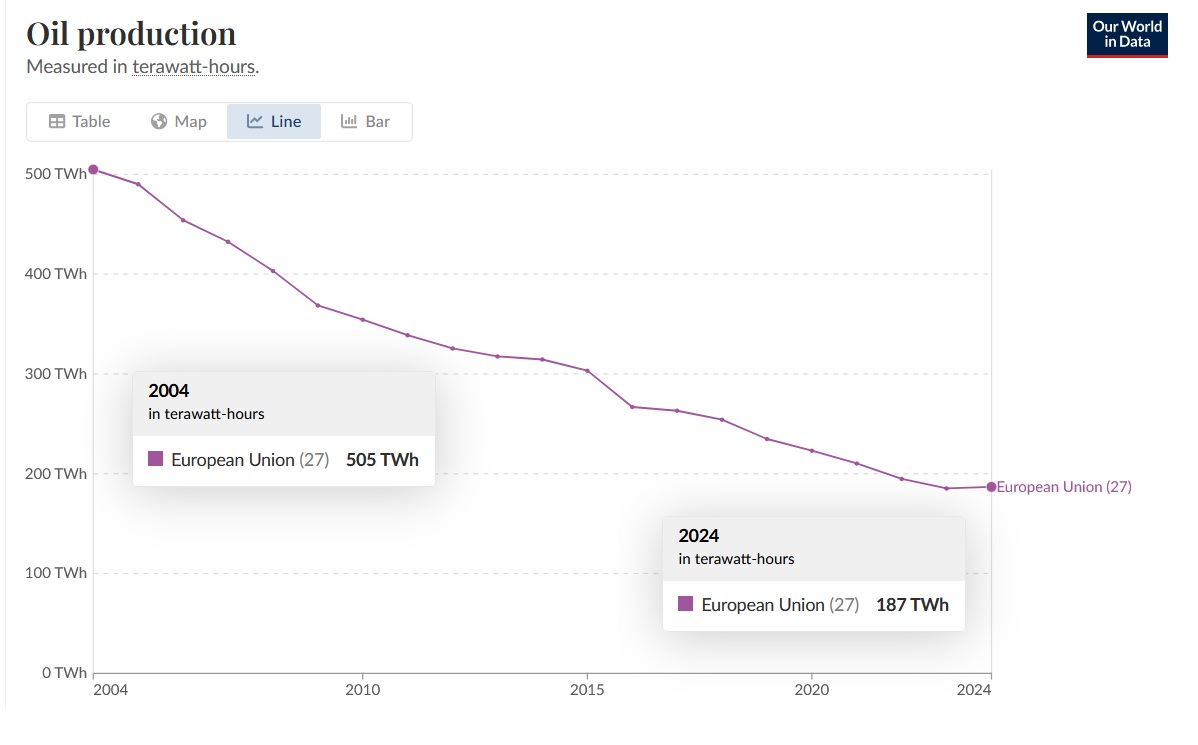This screenshot has height=745, width=1198.
Task: Click purple swatch in 2004 tooltip
Action: [155, 458]
